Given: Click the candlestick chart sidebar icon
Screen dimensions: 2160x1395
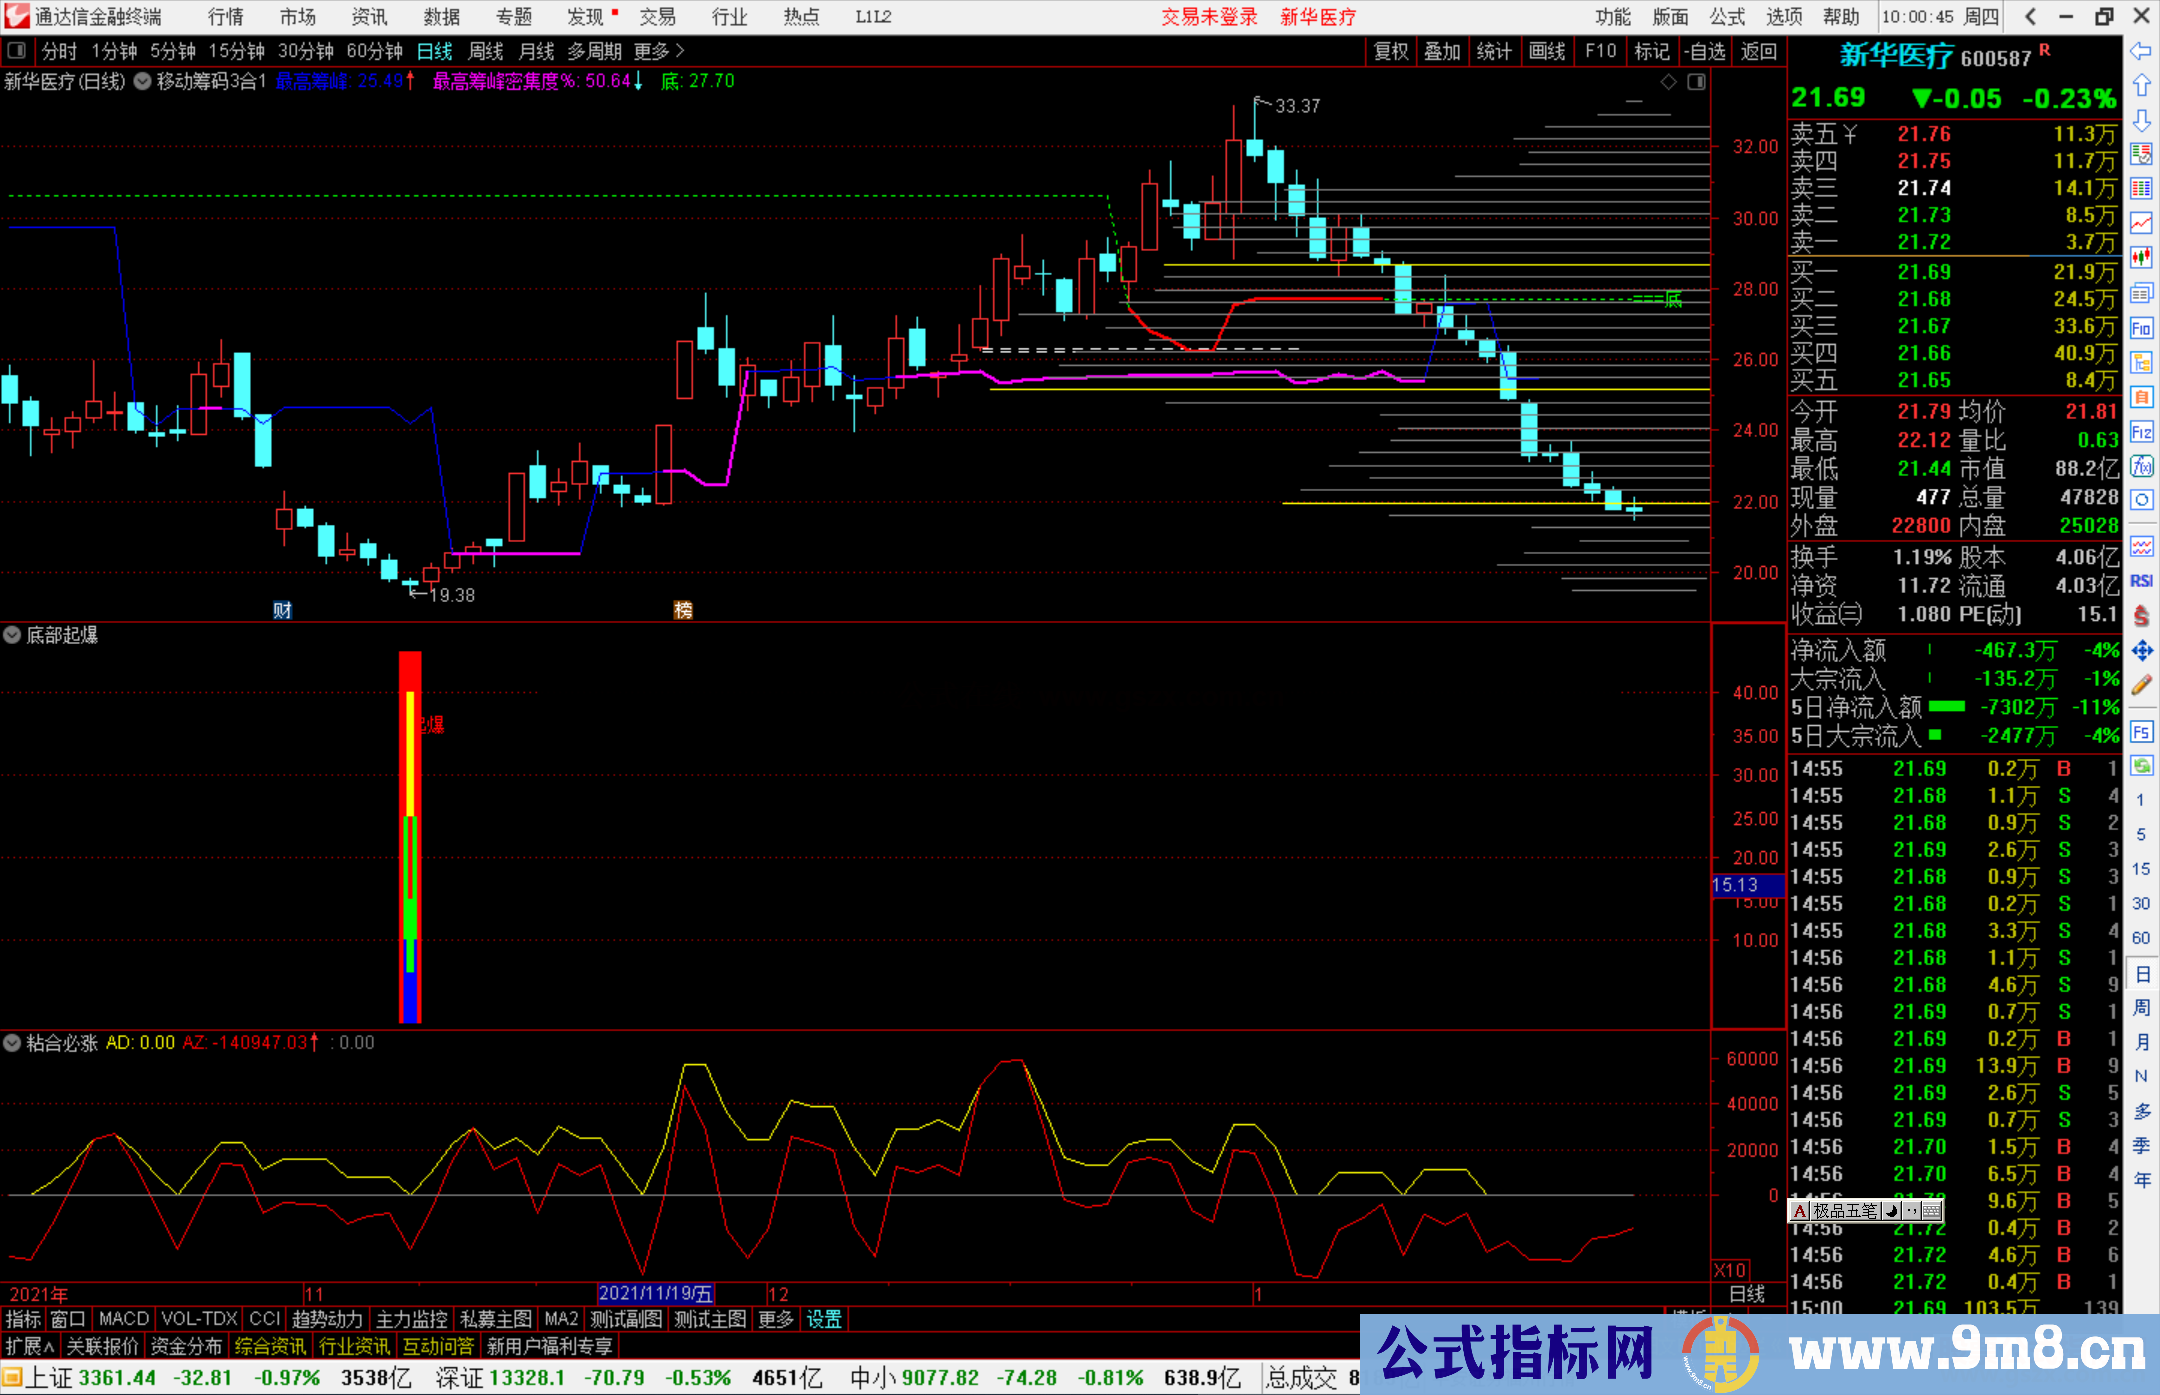Looking at the screenshot, I should (x=2141, y=258).
